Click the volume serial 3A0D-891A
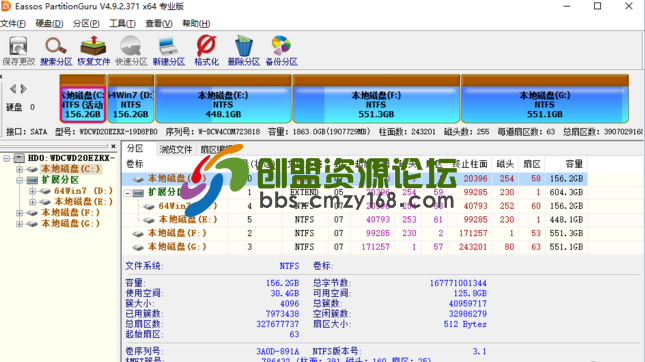The image size is (645, 362). tap(278, 351)
